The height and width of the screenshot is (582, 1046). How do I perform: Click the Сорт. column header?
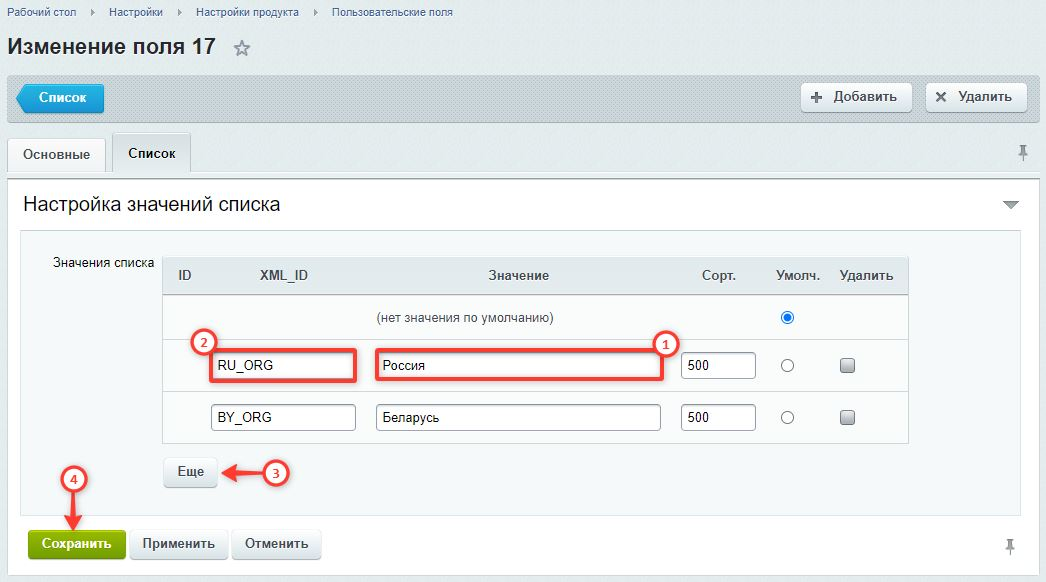[x=718, y=276]
